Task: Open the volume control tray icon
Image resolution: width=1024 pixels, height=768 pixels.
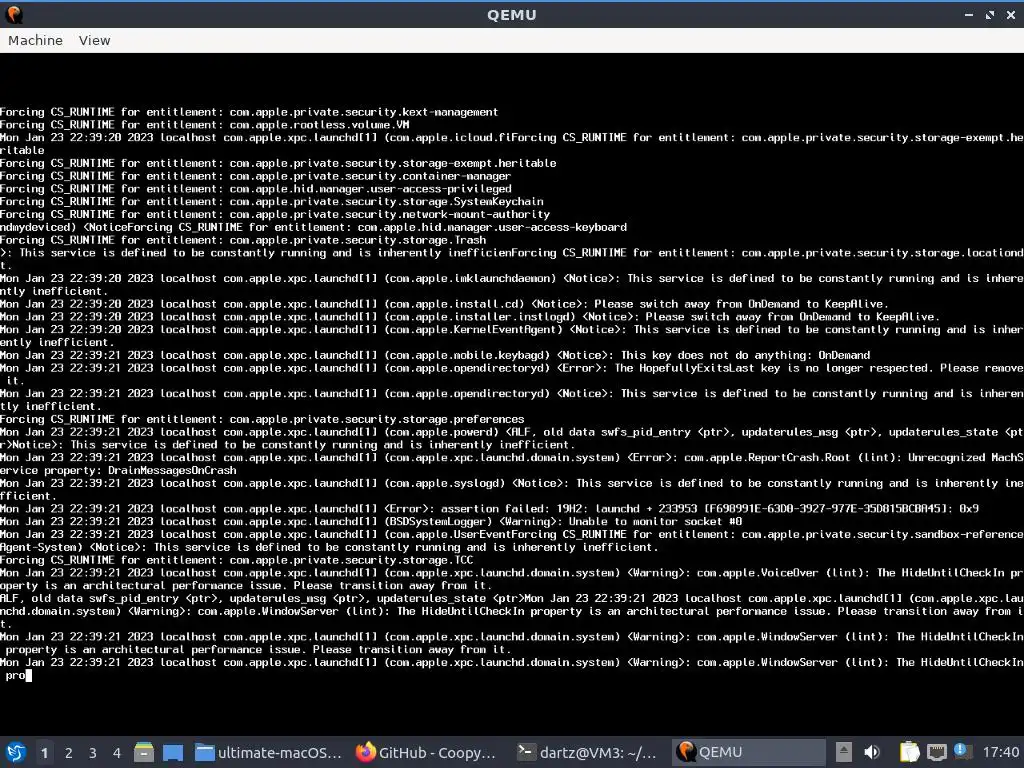Action: pyautogui.click(x=872, y=752)
